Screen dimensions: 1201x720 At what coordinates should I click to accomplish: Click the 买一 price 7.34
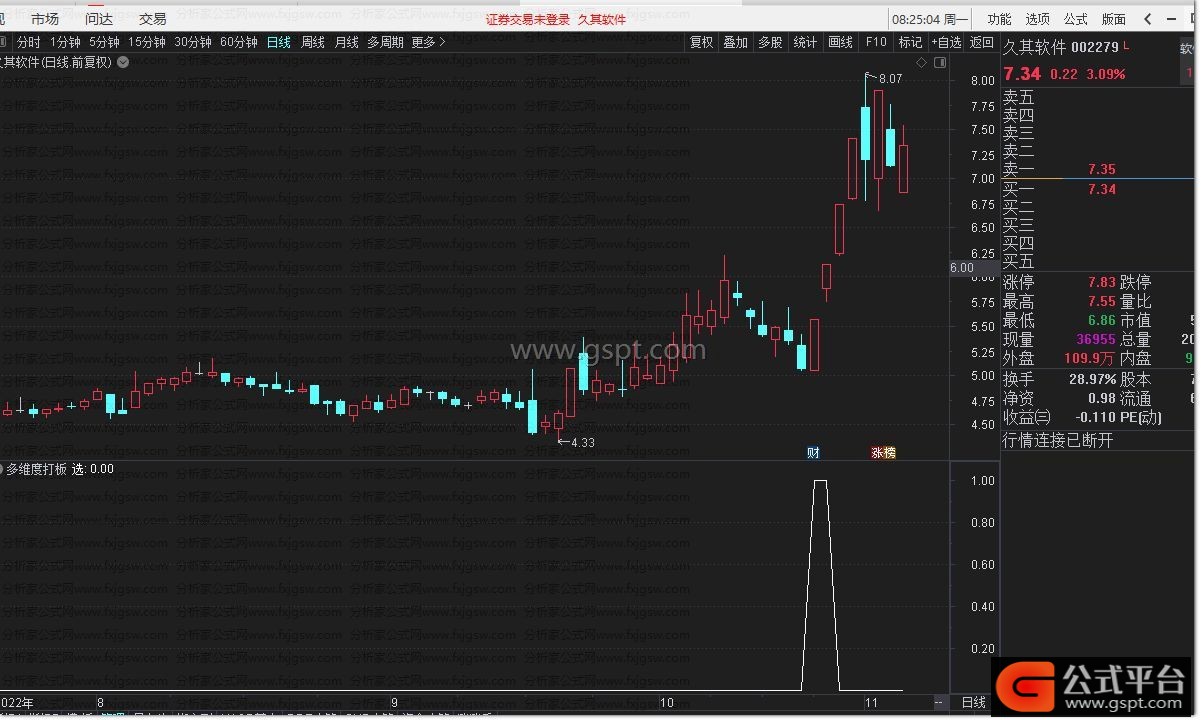point(1102,189)
